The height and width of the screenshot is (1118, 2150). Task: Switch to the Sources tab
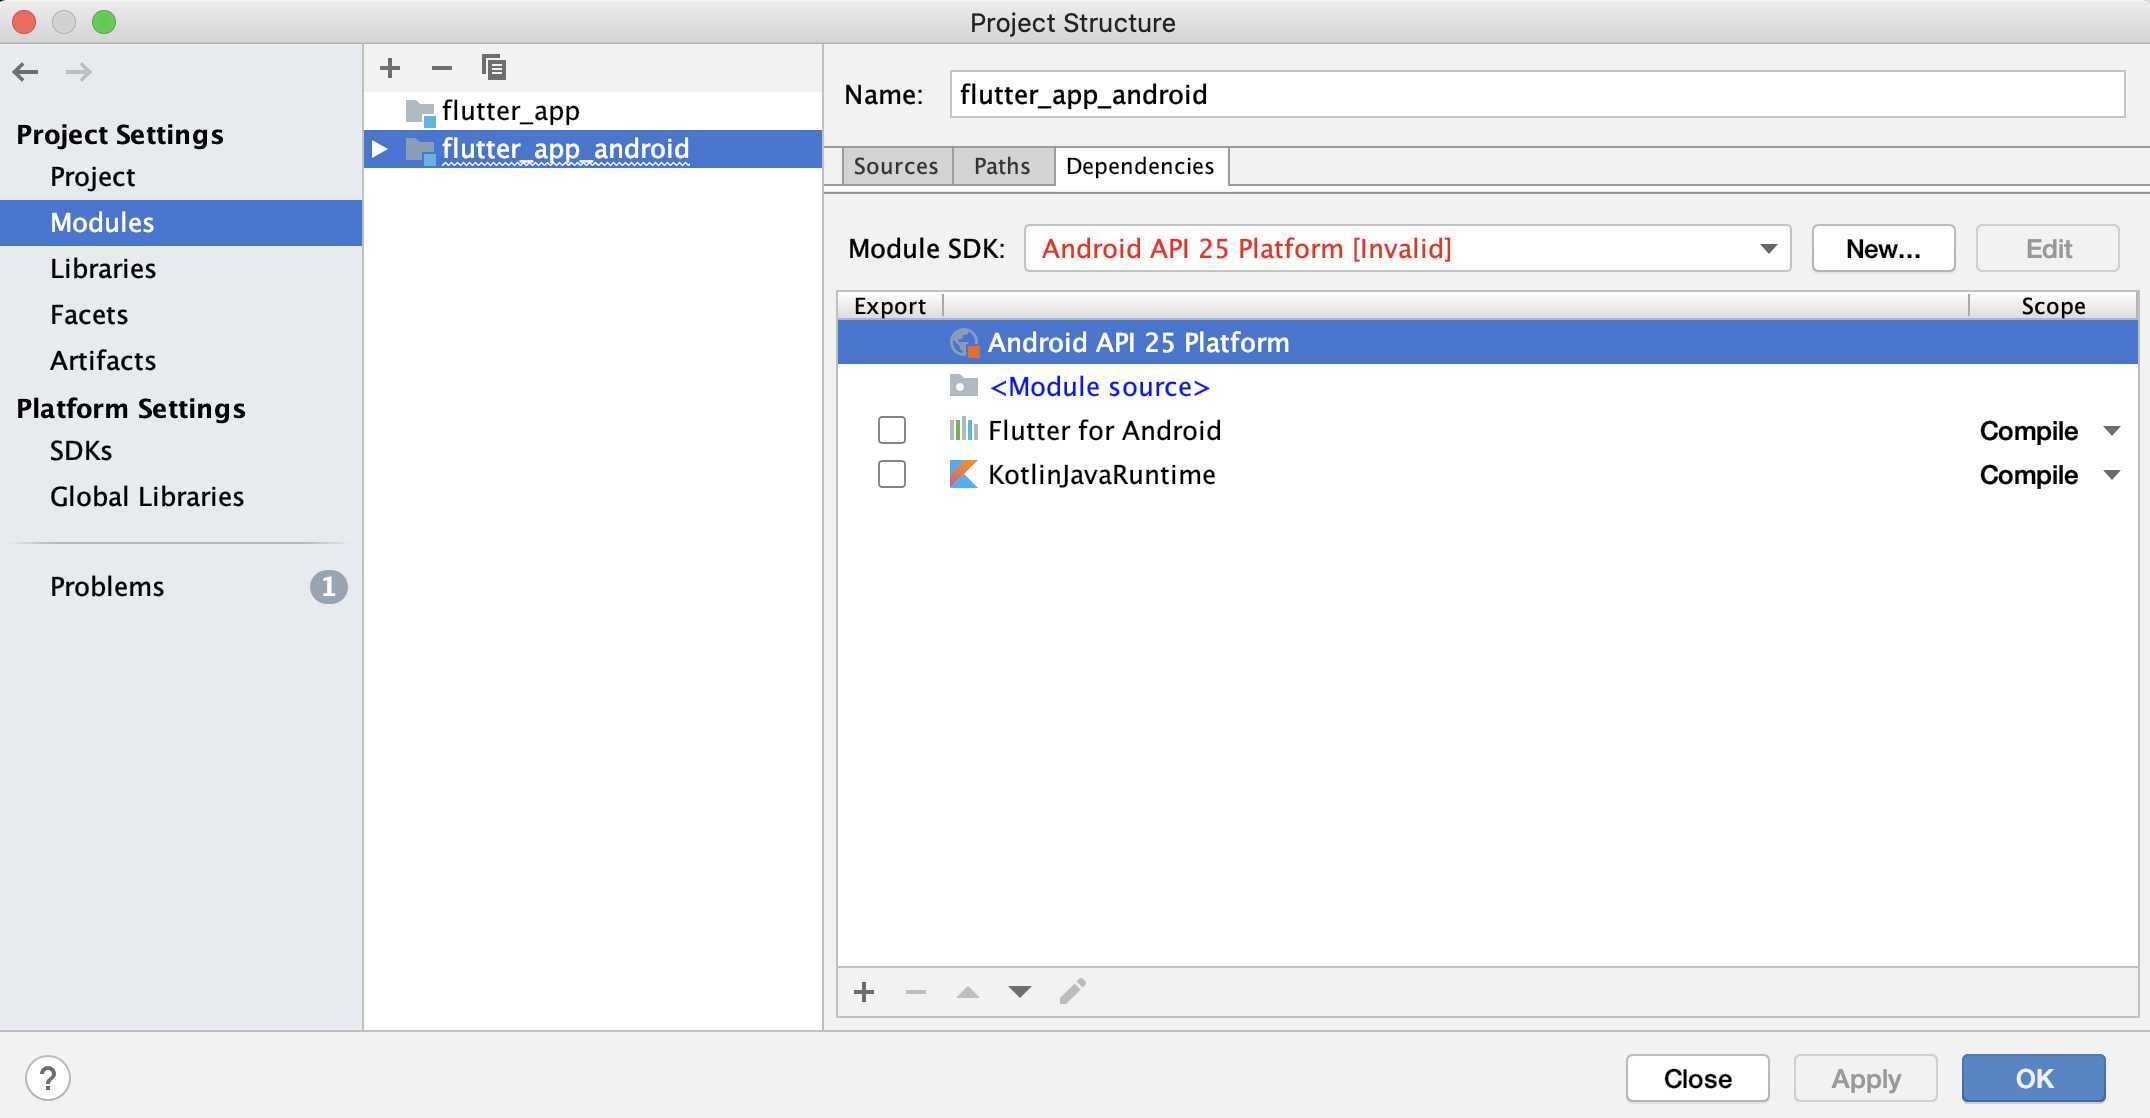tap(896, 166)
